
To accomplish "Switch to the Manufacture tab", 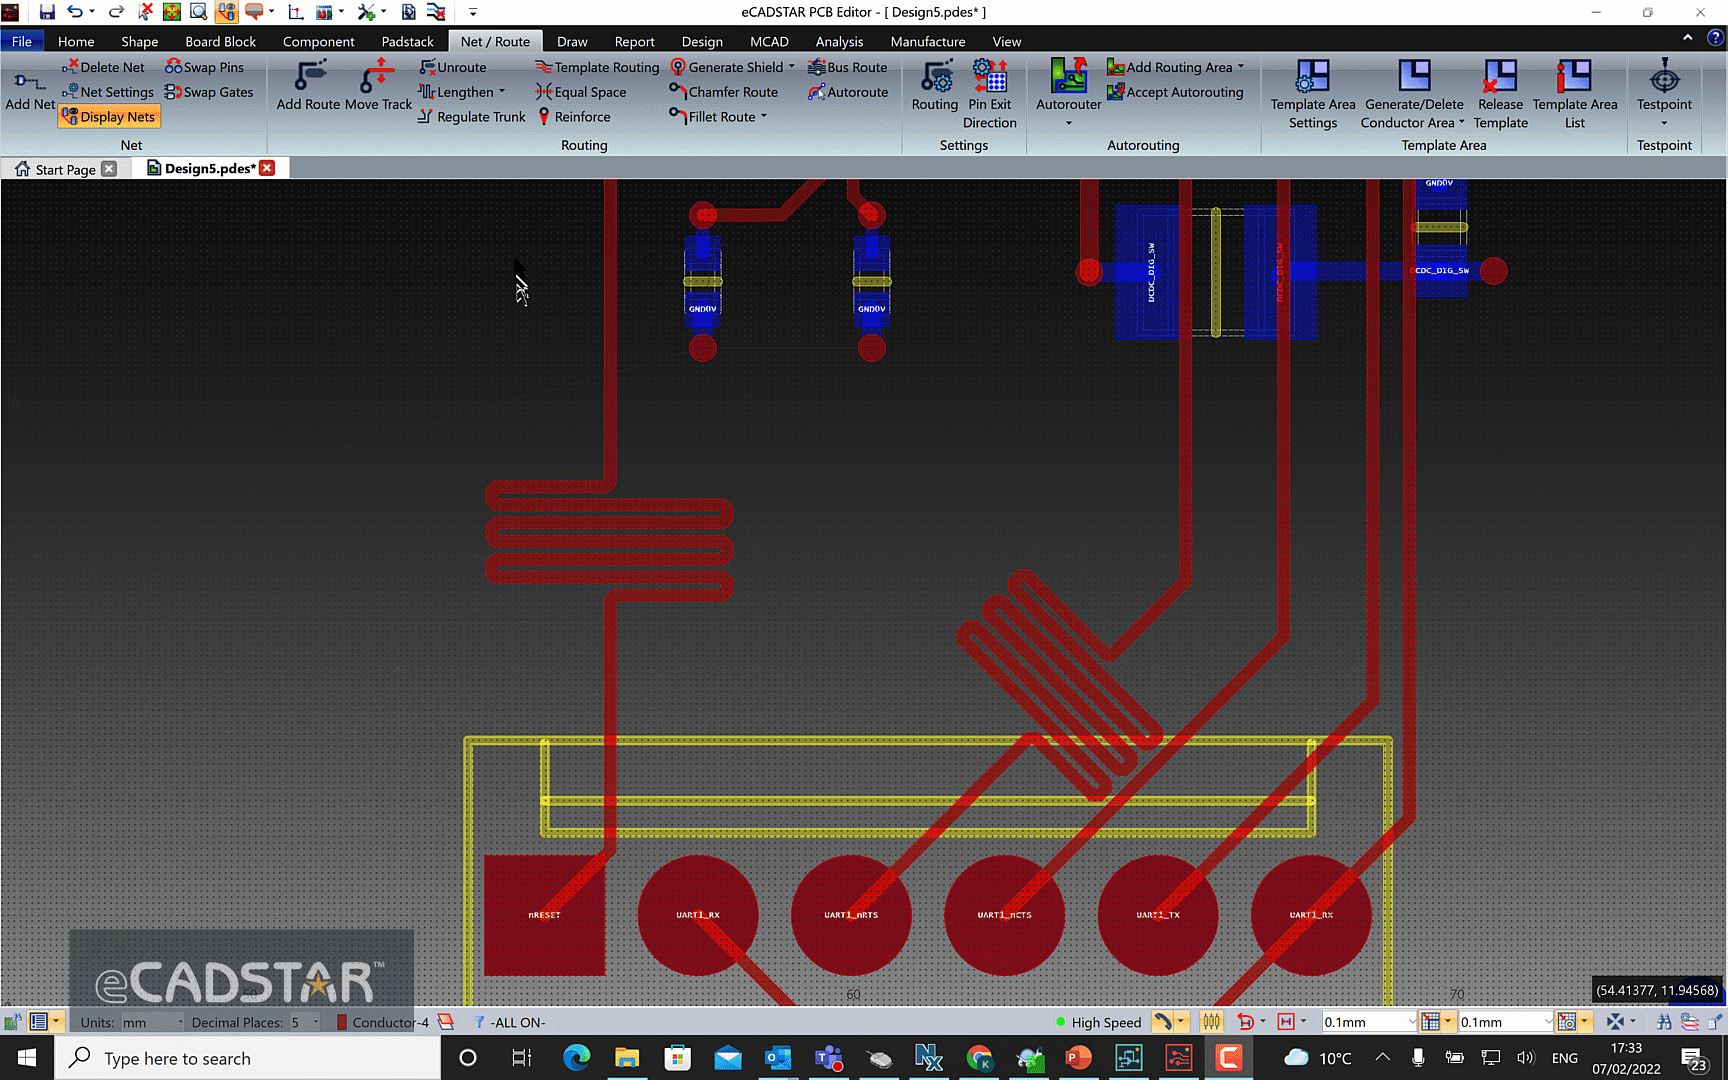I will pos(928,41).
